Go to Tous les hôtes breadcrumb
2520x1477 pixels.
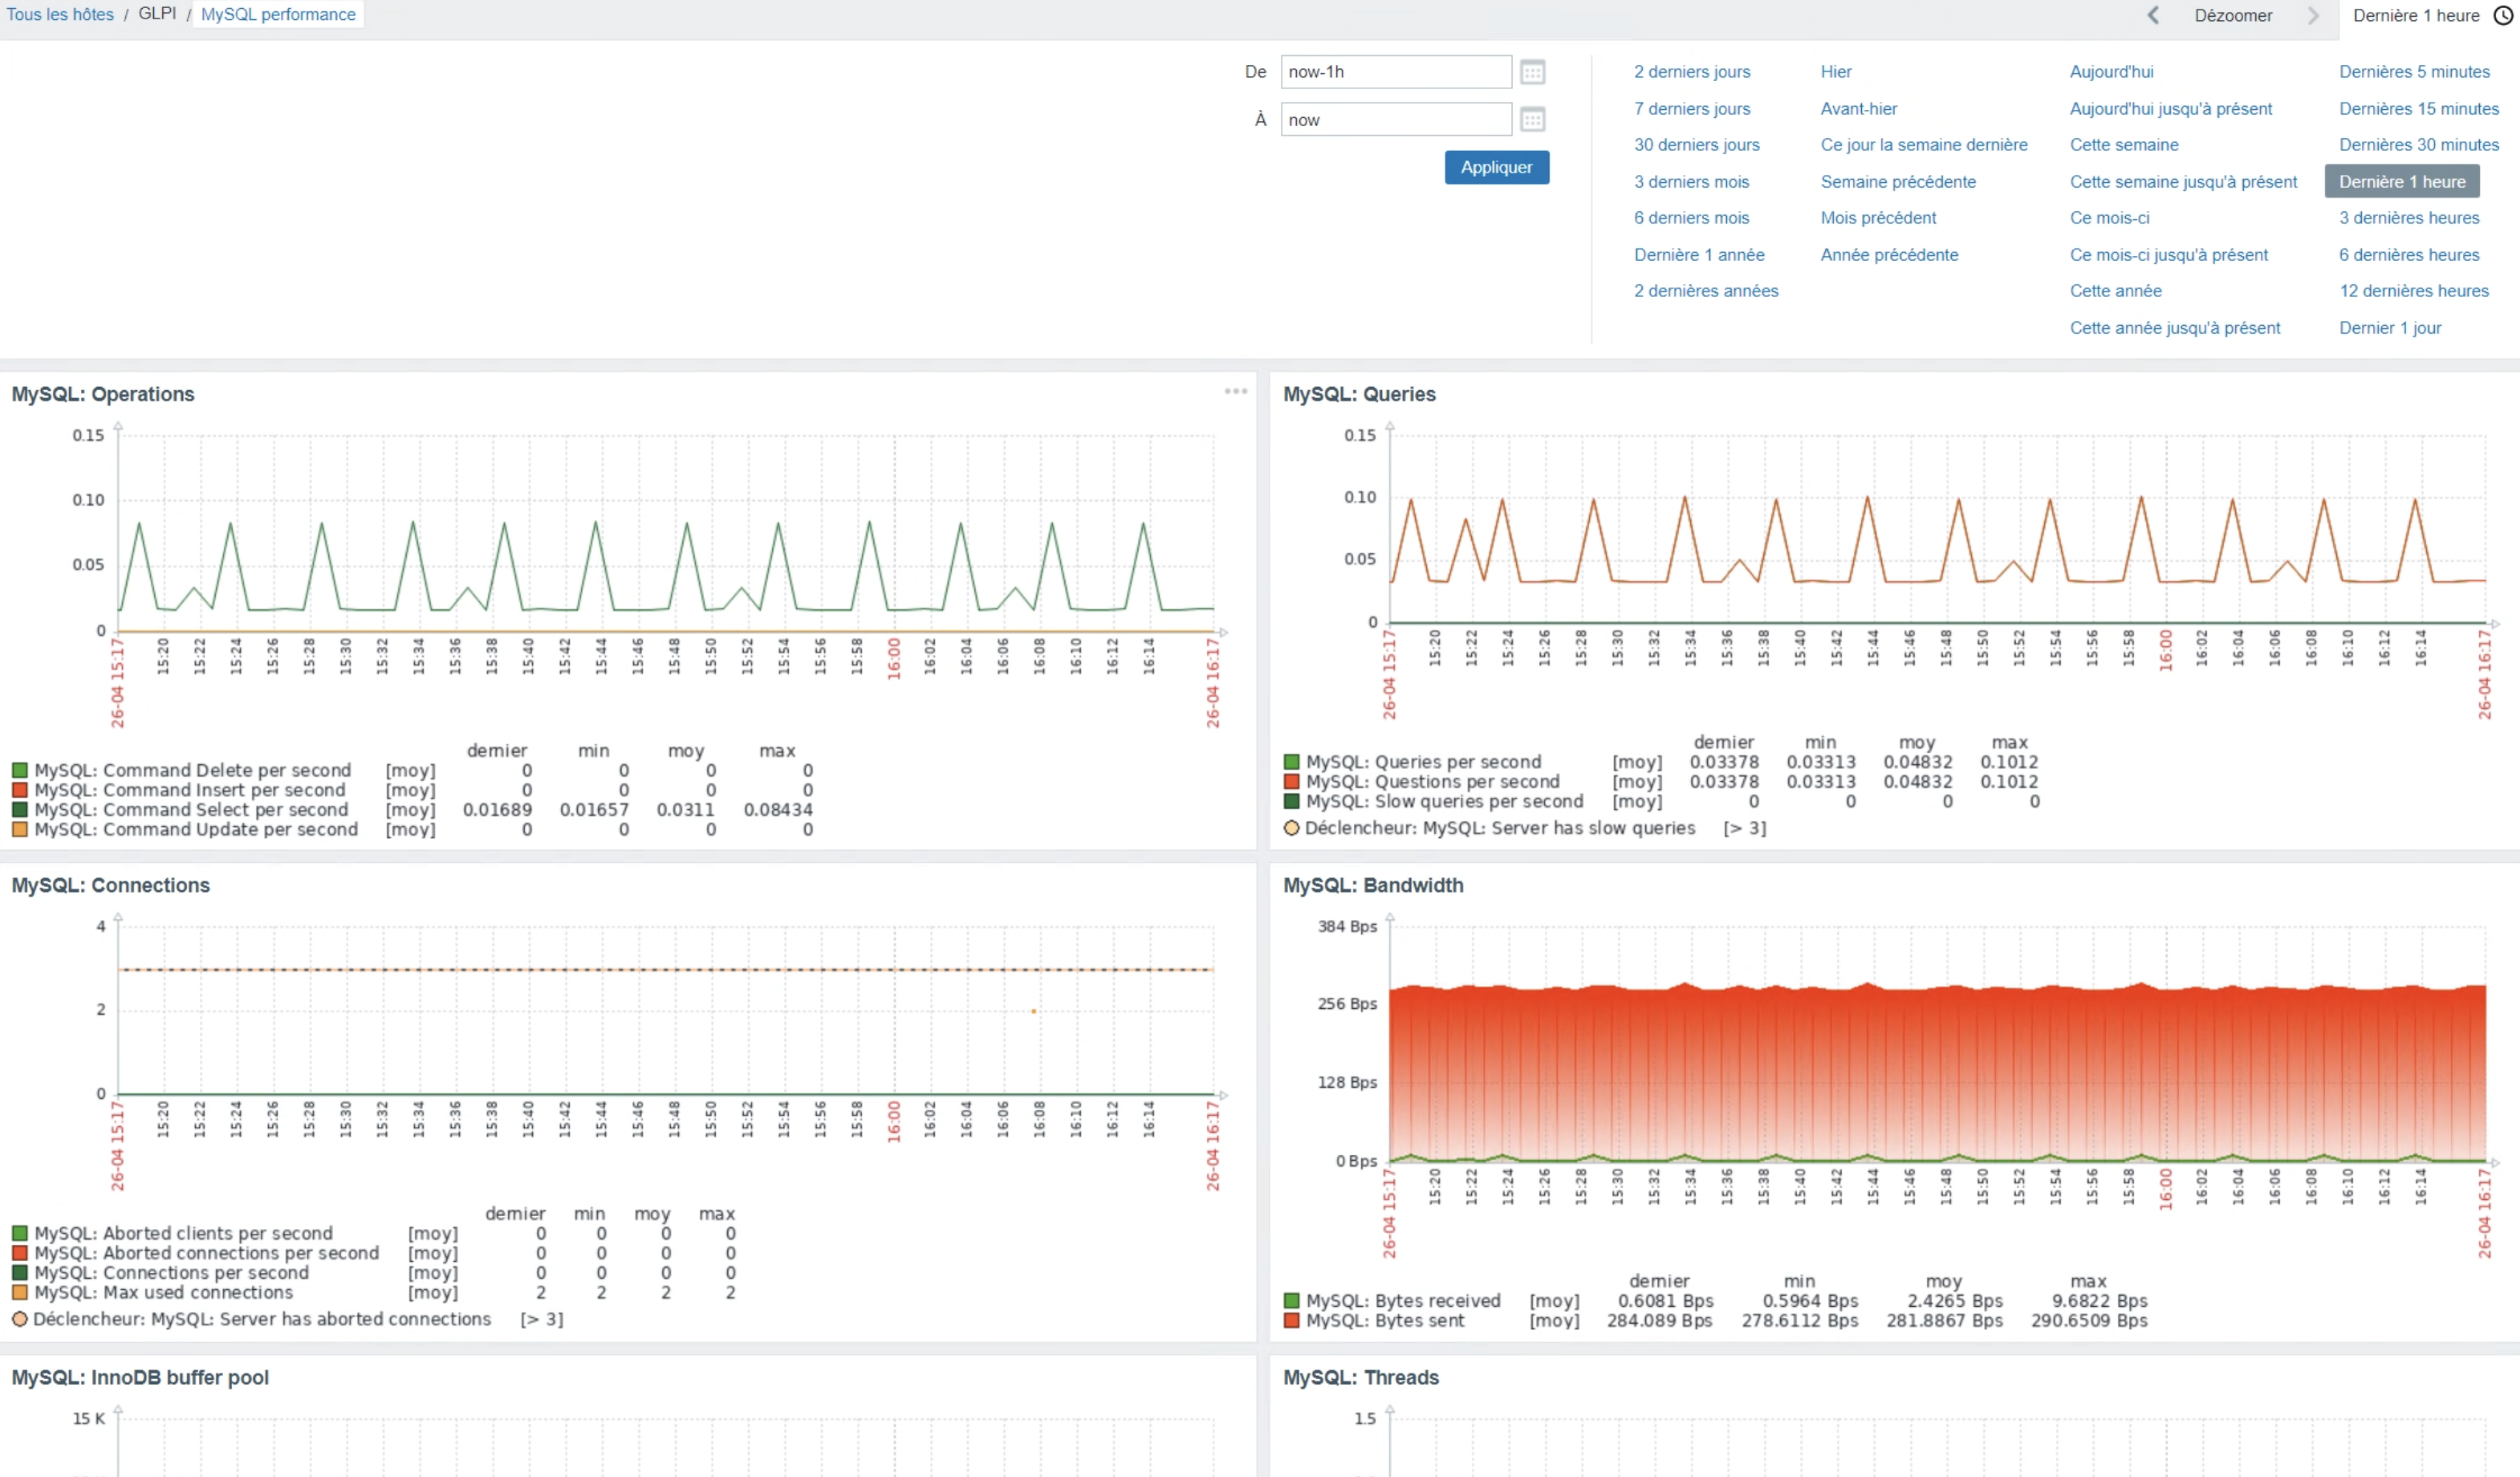click(x=60, y=14)
